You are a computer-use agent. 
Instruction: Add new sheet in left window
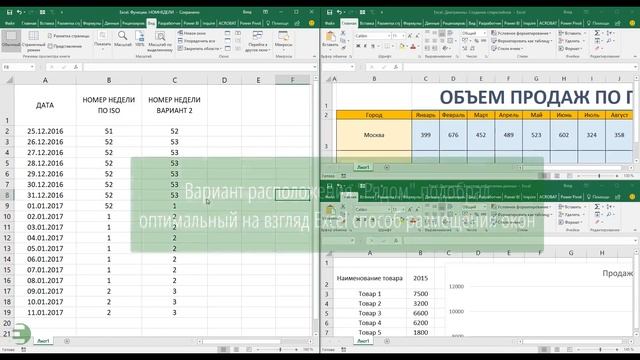click(67, 341)
